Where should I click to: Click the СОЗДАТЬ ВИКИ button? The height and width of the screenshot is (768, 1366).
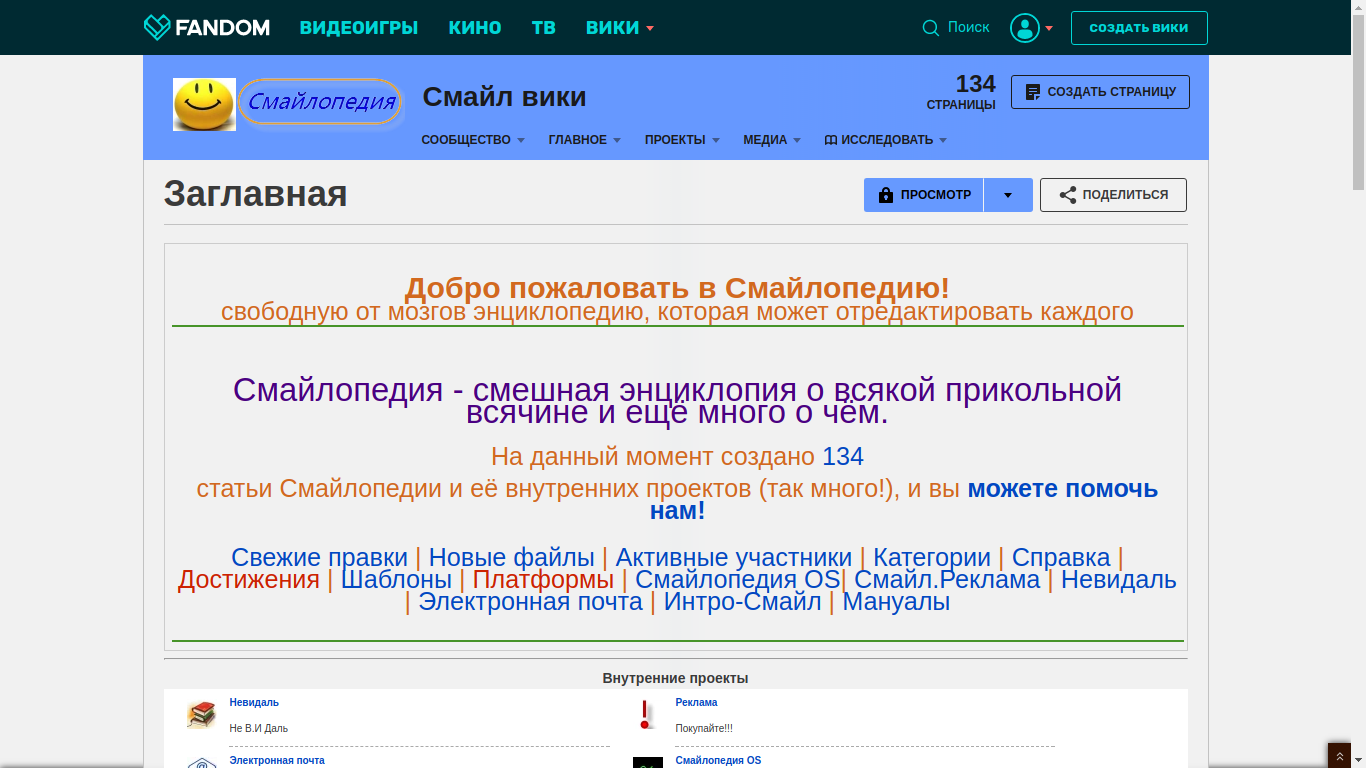coord(1139,28)
